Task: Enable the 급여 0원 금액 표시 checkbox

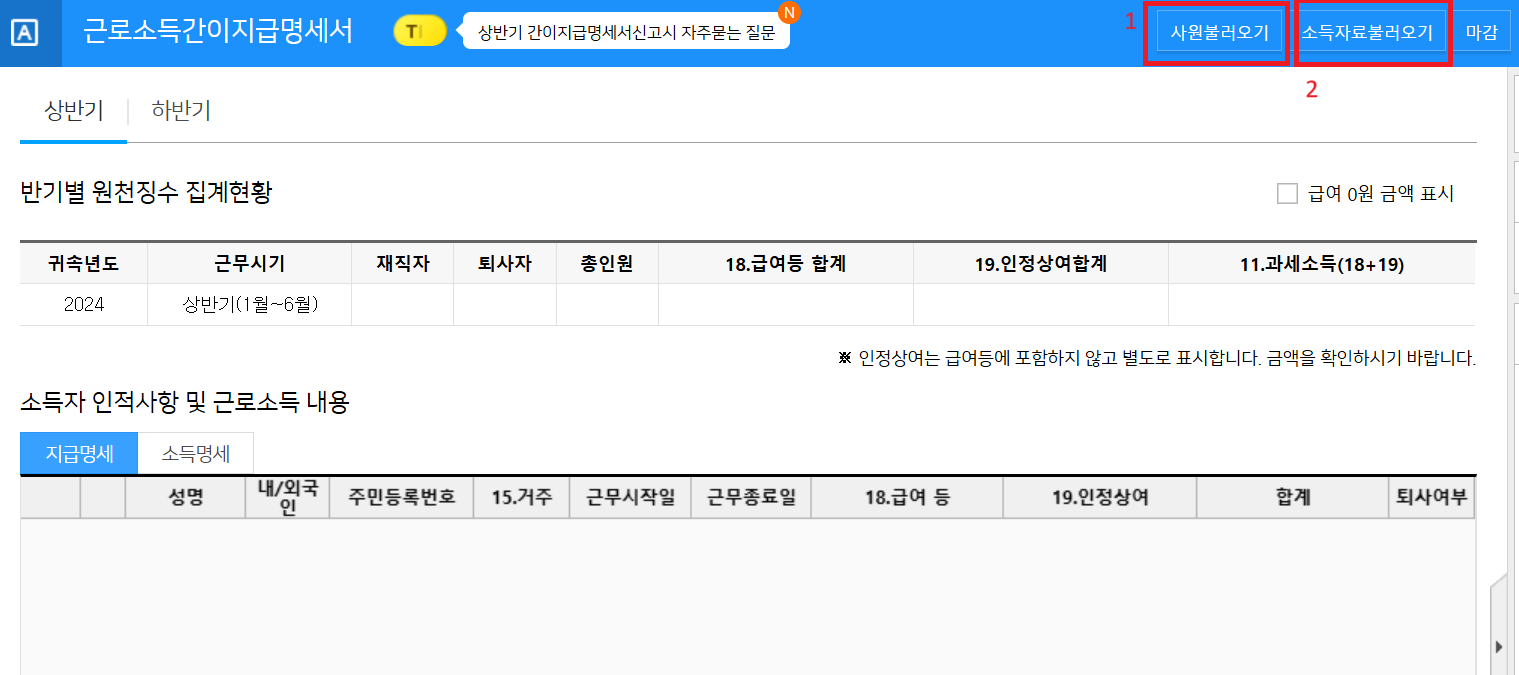Action: tap(1287, 194)
